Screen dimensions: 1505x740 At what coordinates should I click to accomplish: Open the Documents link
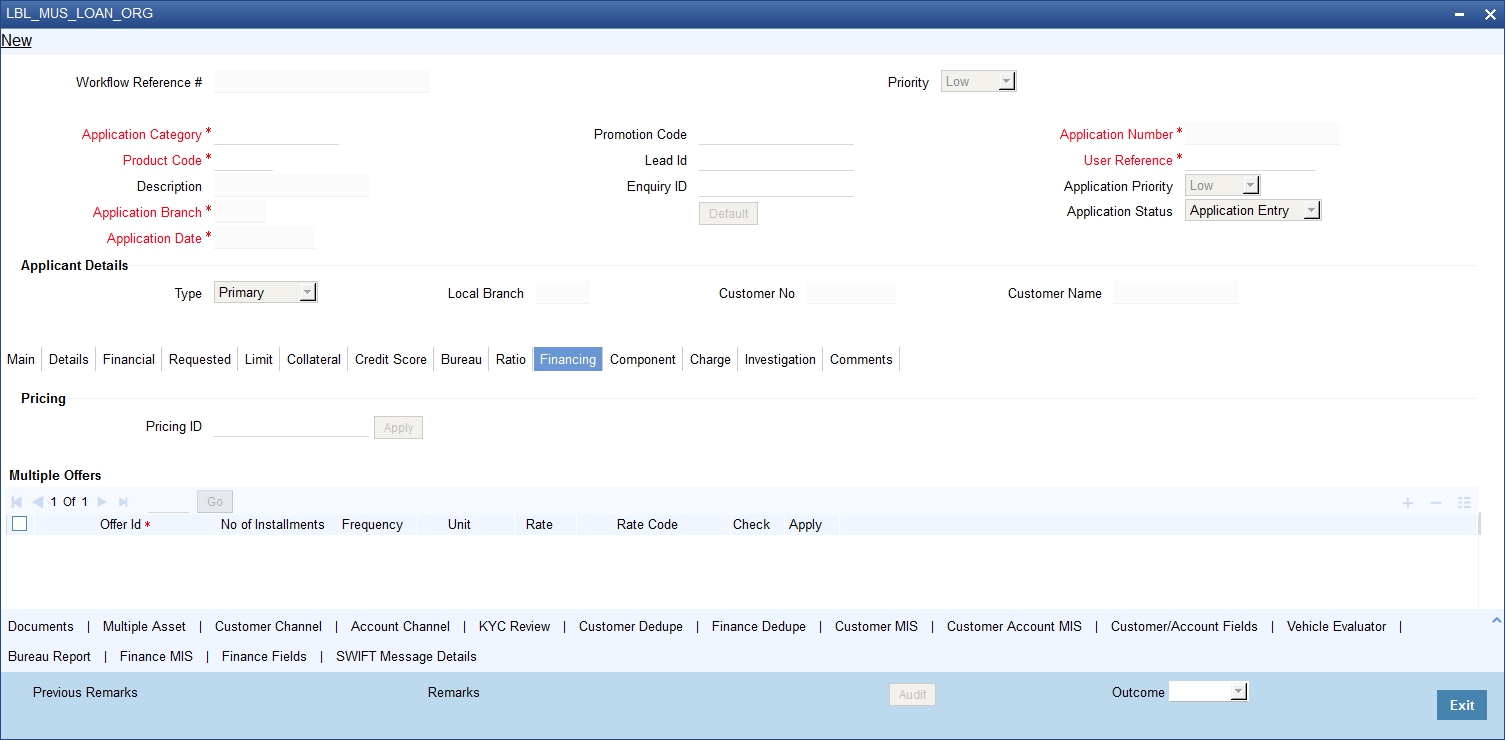point(41,627)
